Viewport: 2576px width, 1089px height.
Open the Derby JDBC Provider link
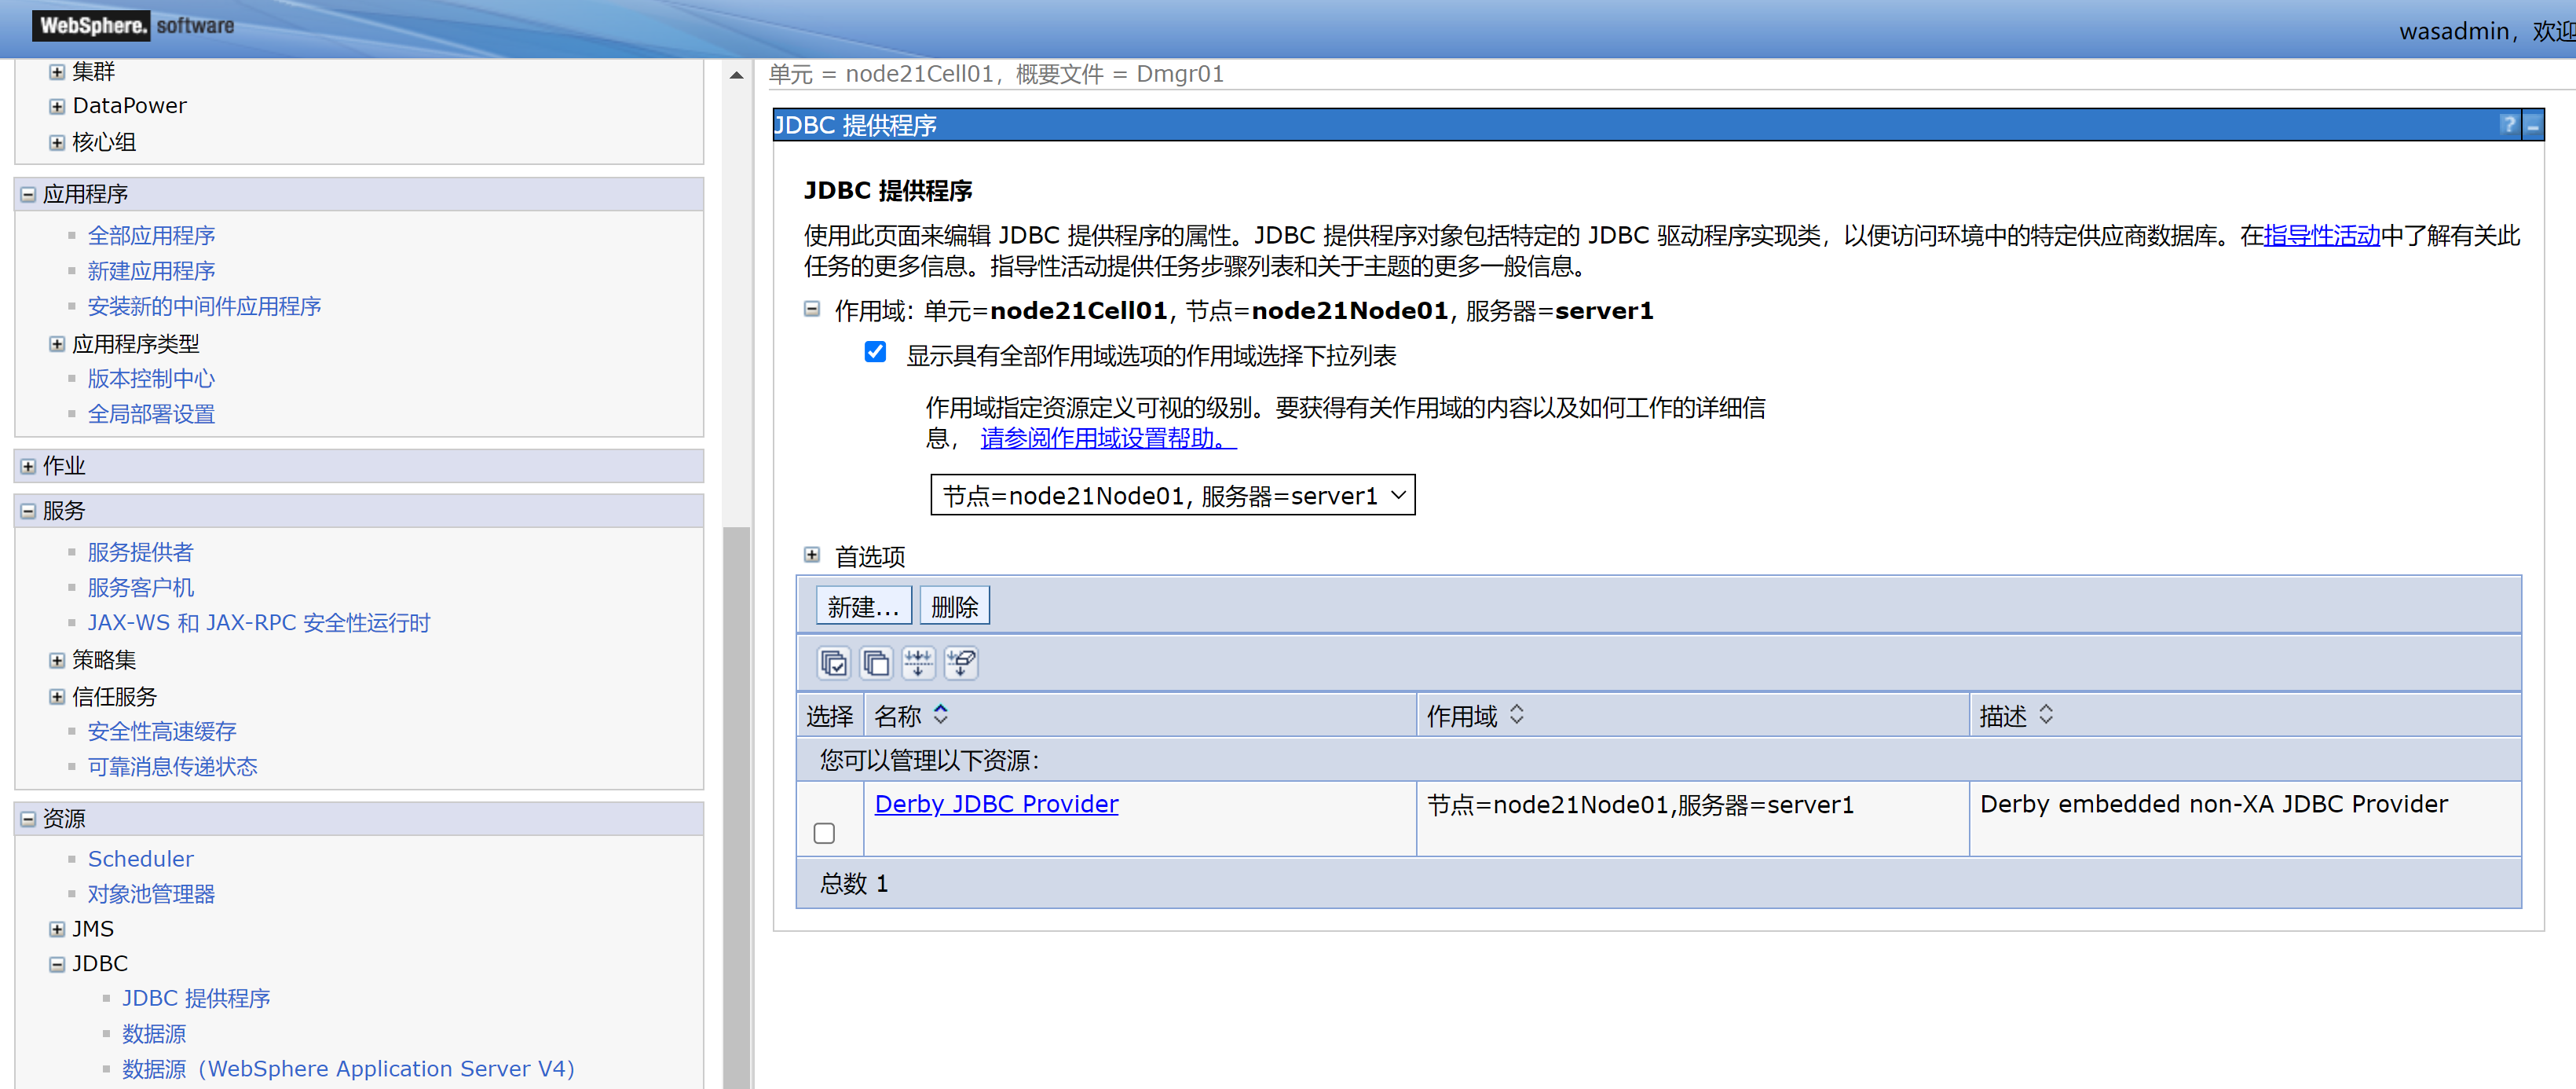(996, 804)
